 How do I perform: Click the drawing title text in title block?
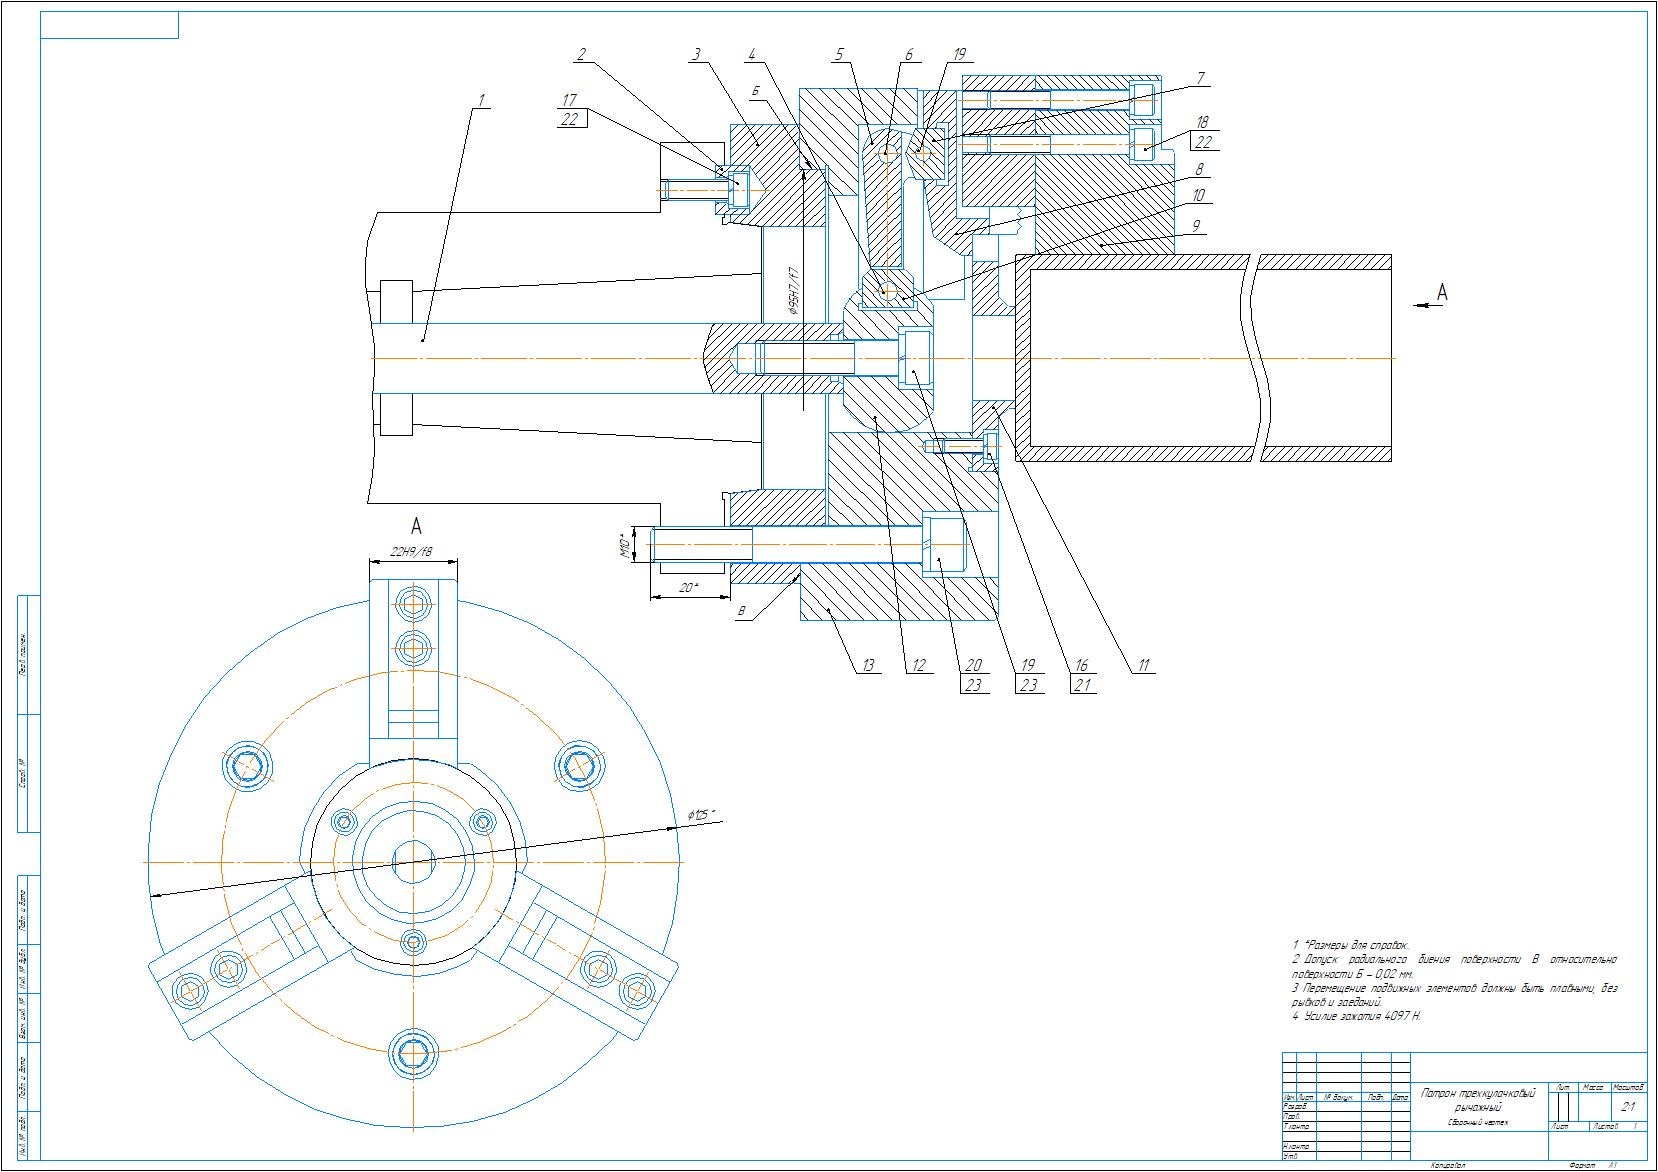pos(1477,1101)
